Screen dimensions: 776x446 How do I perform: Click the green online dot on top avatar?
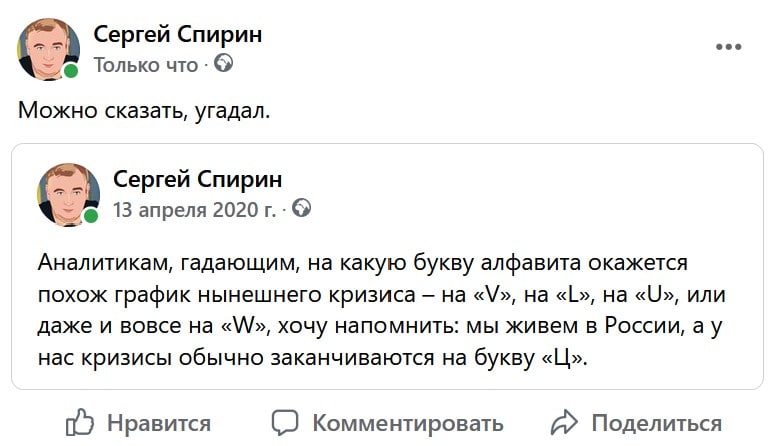71,72
